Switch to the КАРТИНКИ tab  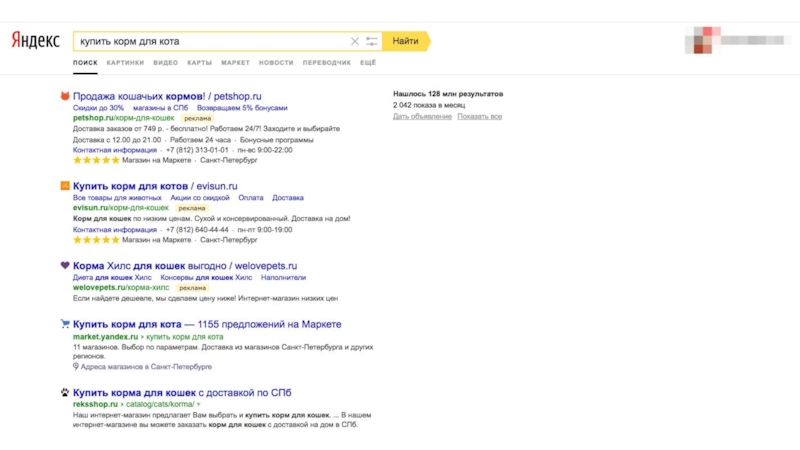click(x=125, y=63)
